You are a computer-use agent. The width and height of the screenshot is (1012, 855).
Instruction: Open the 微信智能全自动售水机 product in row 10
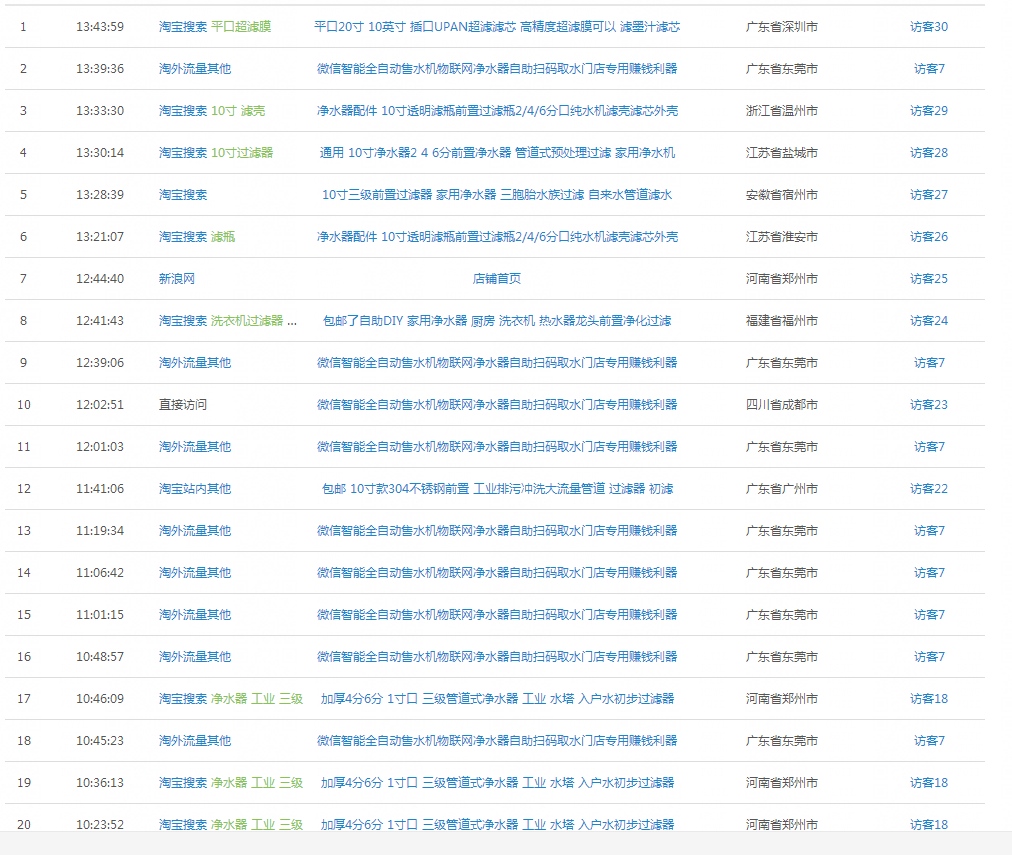coord(497,404)
